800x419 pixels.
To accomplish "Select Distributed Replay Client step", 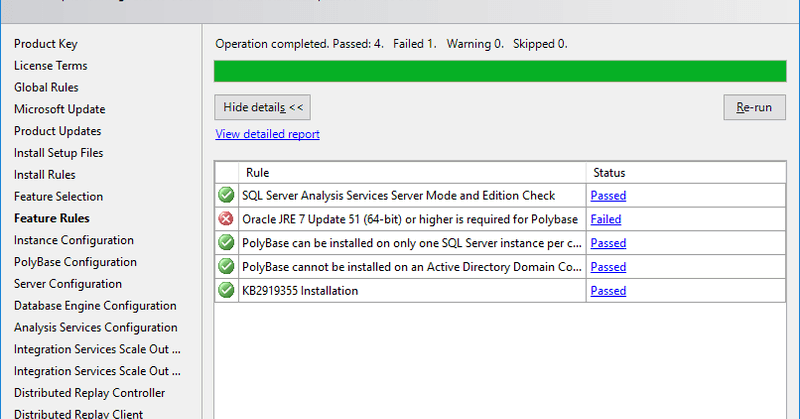I will tap(79, 414).
